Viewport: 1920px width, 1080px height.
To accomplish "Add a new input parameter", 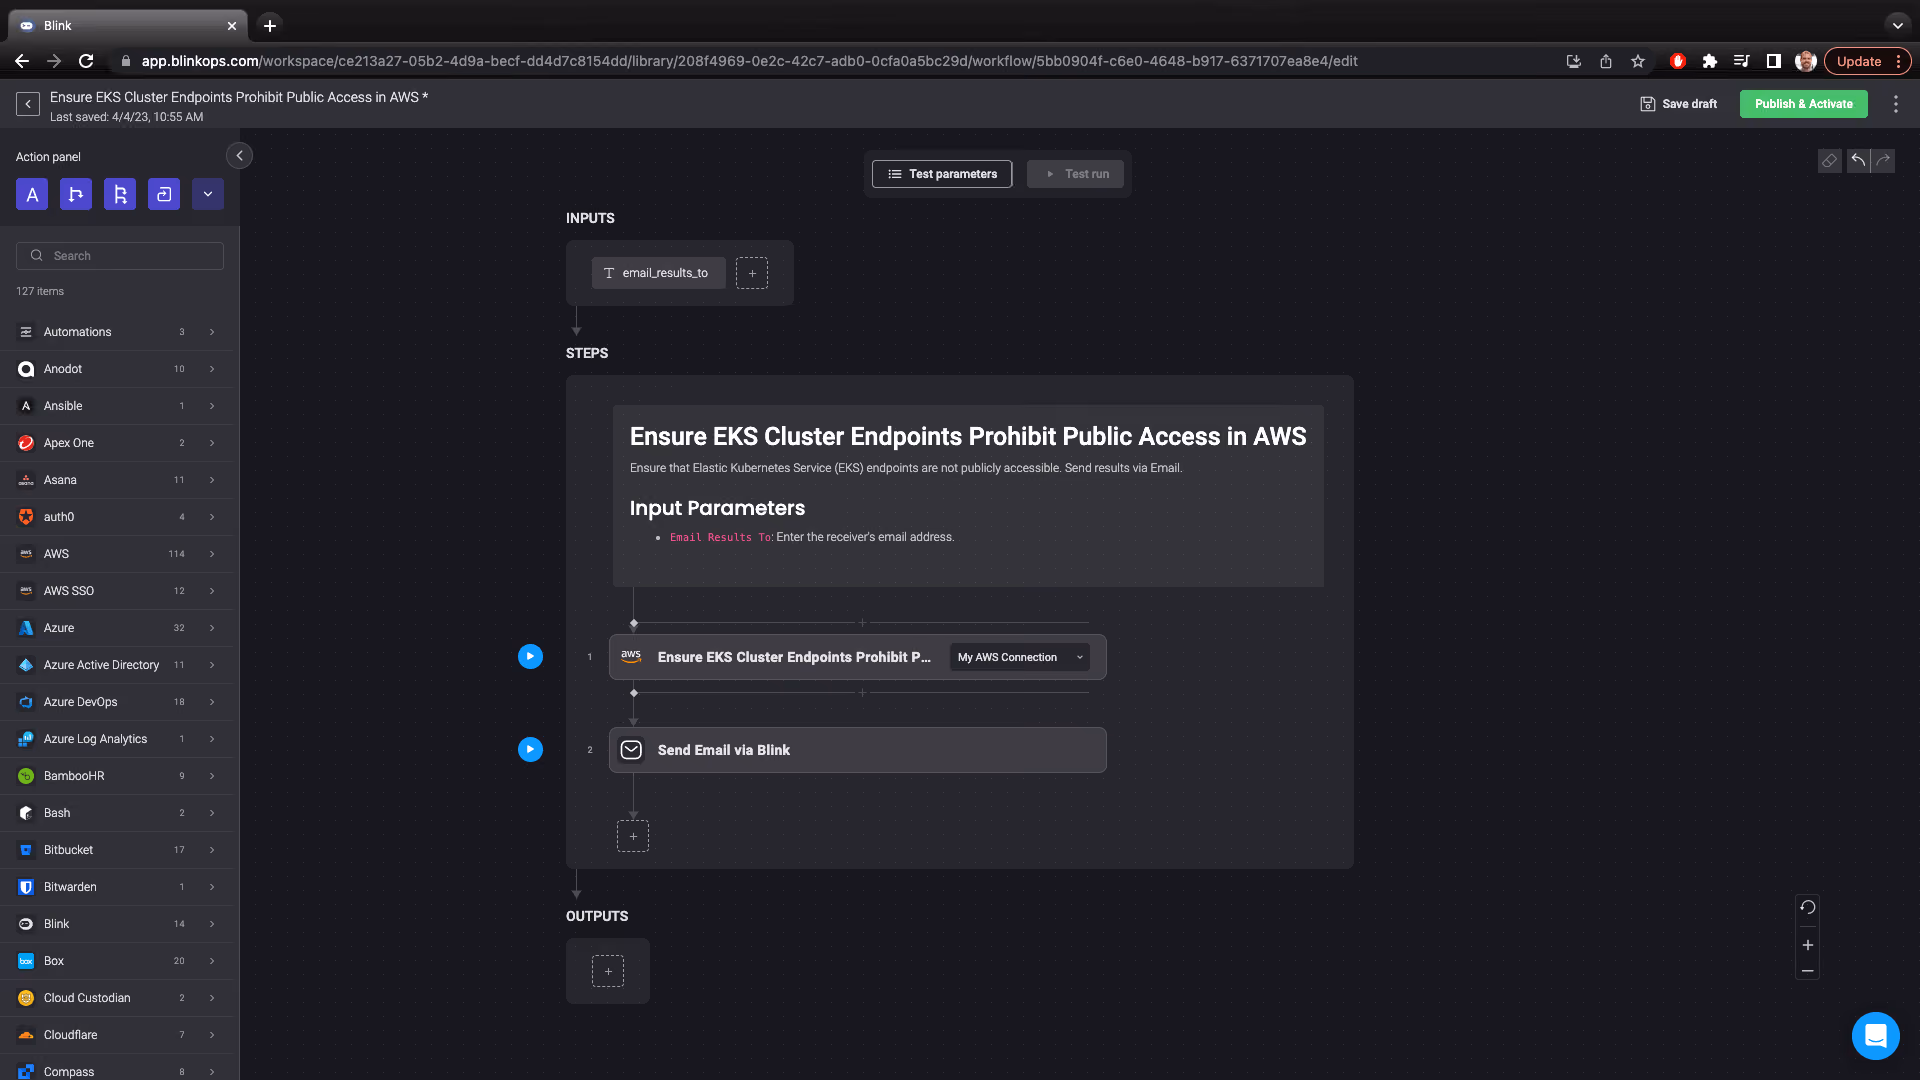I will pos(752,273).
